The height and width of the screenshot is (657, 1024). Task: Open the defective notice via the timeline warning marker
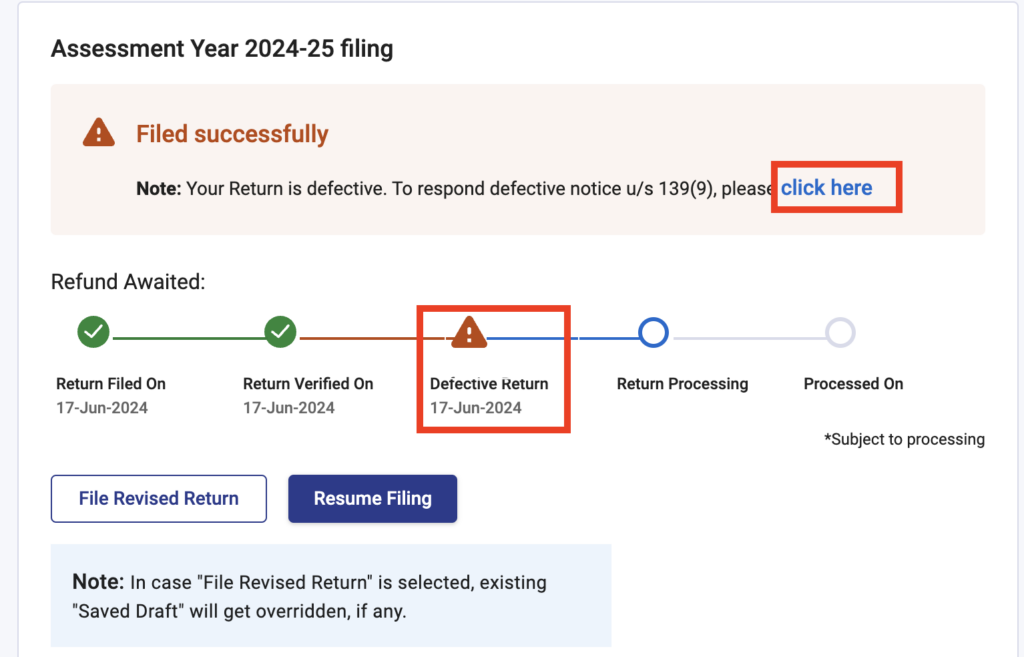tap(468, 332)
